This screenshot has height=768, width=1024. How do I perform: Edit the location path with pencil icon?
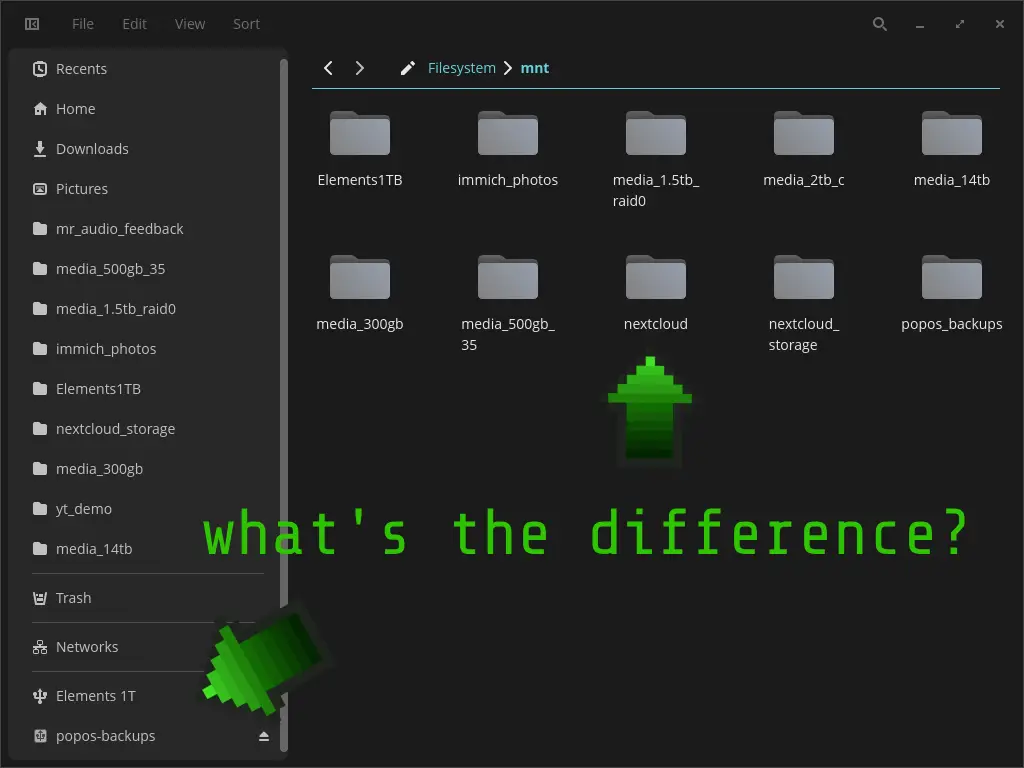pyautogui.click(x=408, y=68)
